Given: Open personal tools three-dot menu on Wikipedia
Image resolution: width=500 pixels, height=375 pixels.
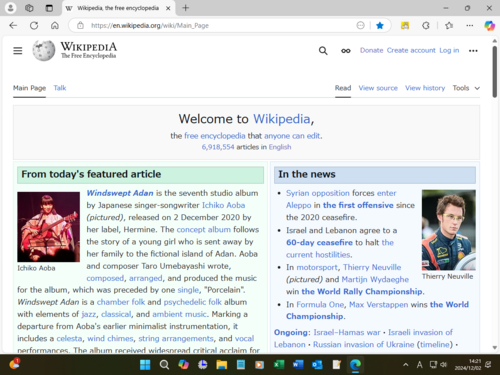Looking at the screenshot, I should point(473,51).
